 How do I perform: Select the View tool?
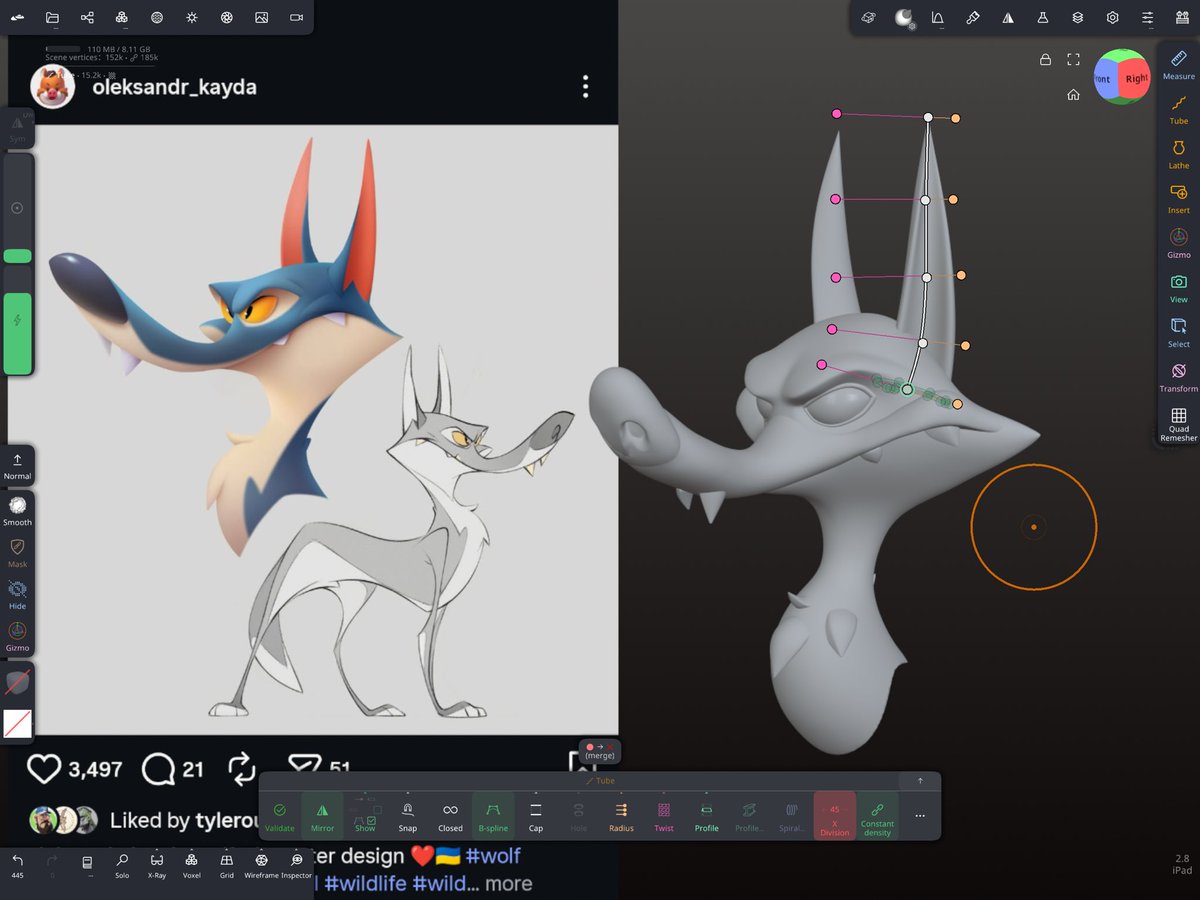pos(1179,288)
